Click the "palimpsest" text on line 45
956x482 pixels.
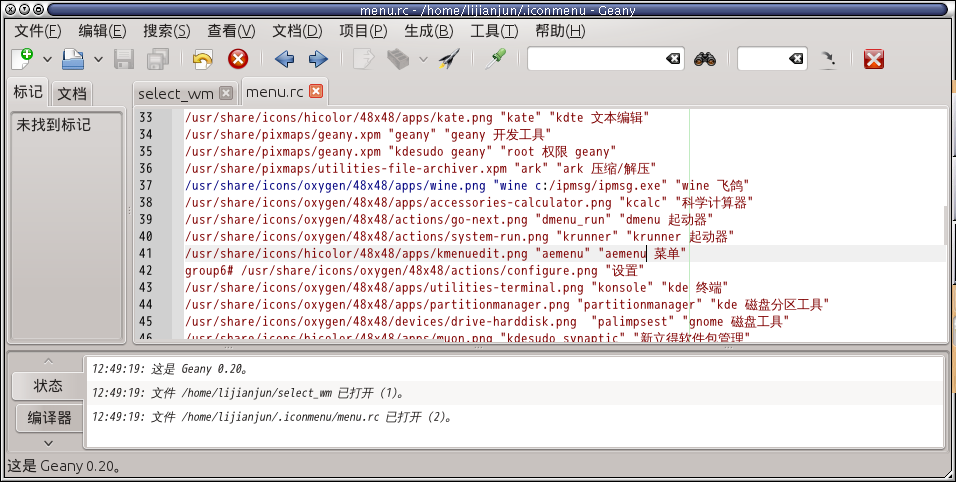point(633,322)
